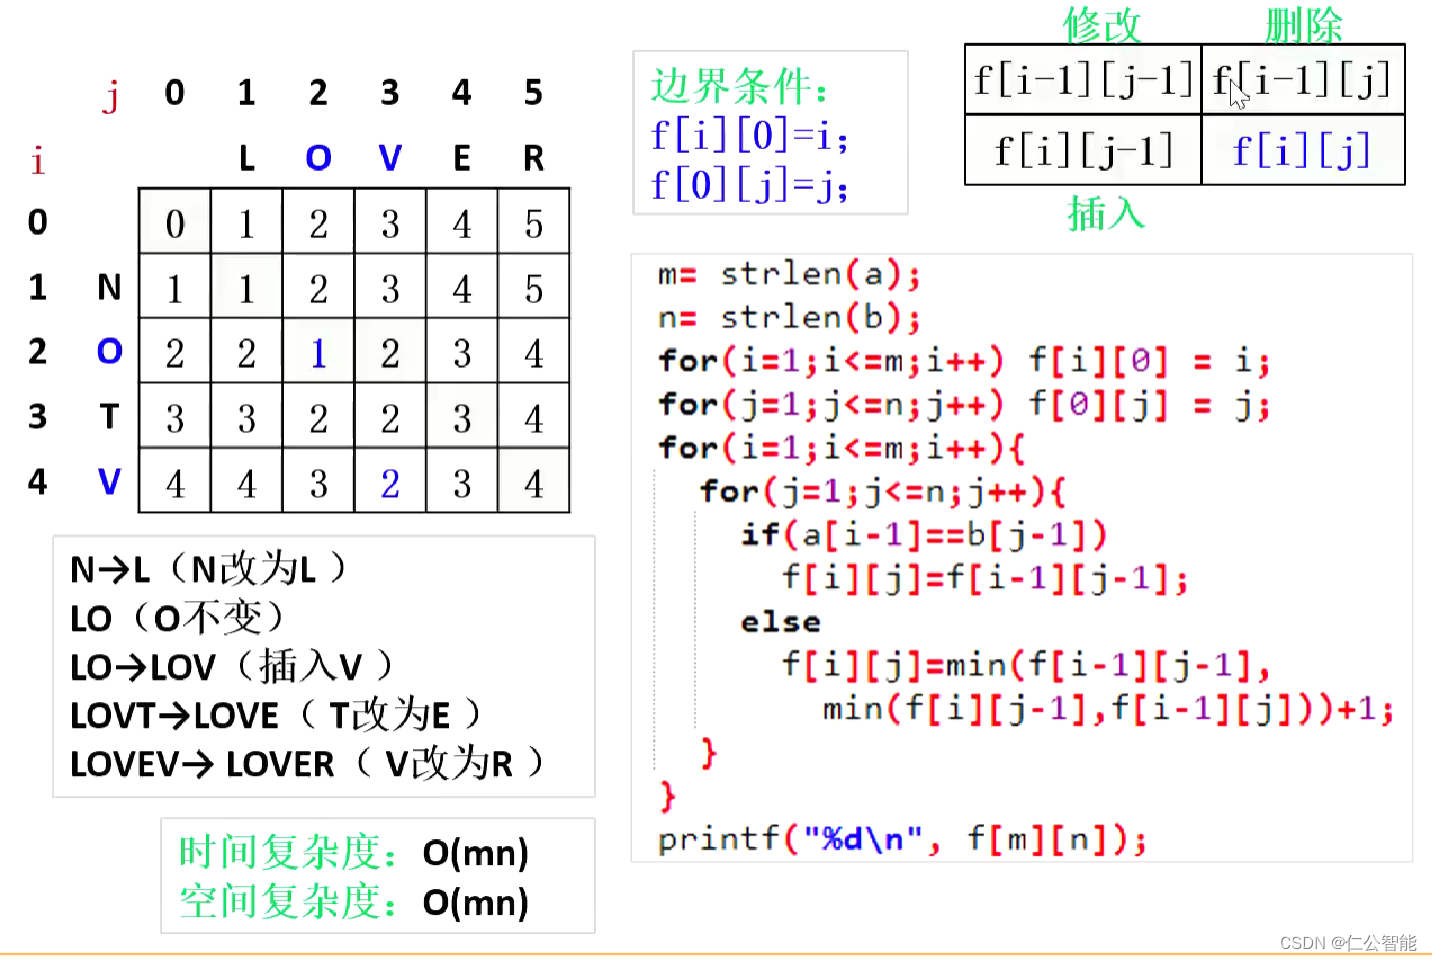Click column header letter L
The width and height of the screenshot is (1432, 961).
(x=247, y=158)
